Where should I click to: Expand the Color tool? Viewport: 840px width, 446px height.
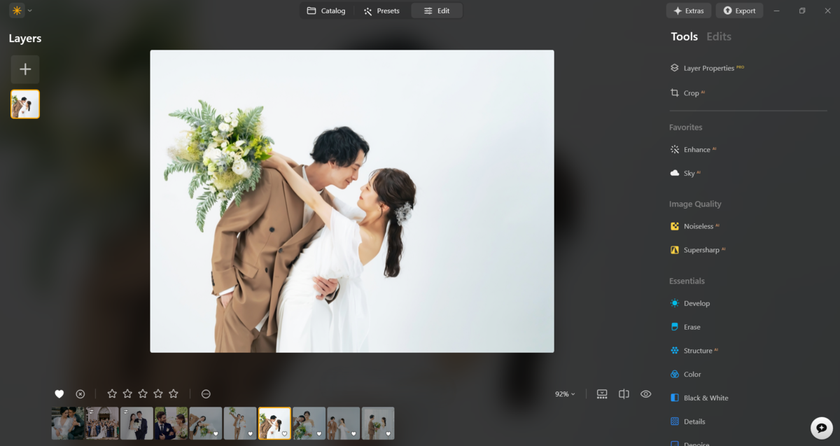686,374
